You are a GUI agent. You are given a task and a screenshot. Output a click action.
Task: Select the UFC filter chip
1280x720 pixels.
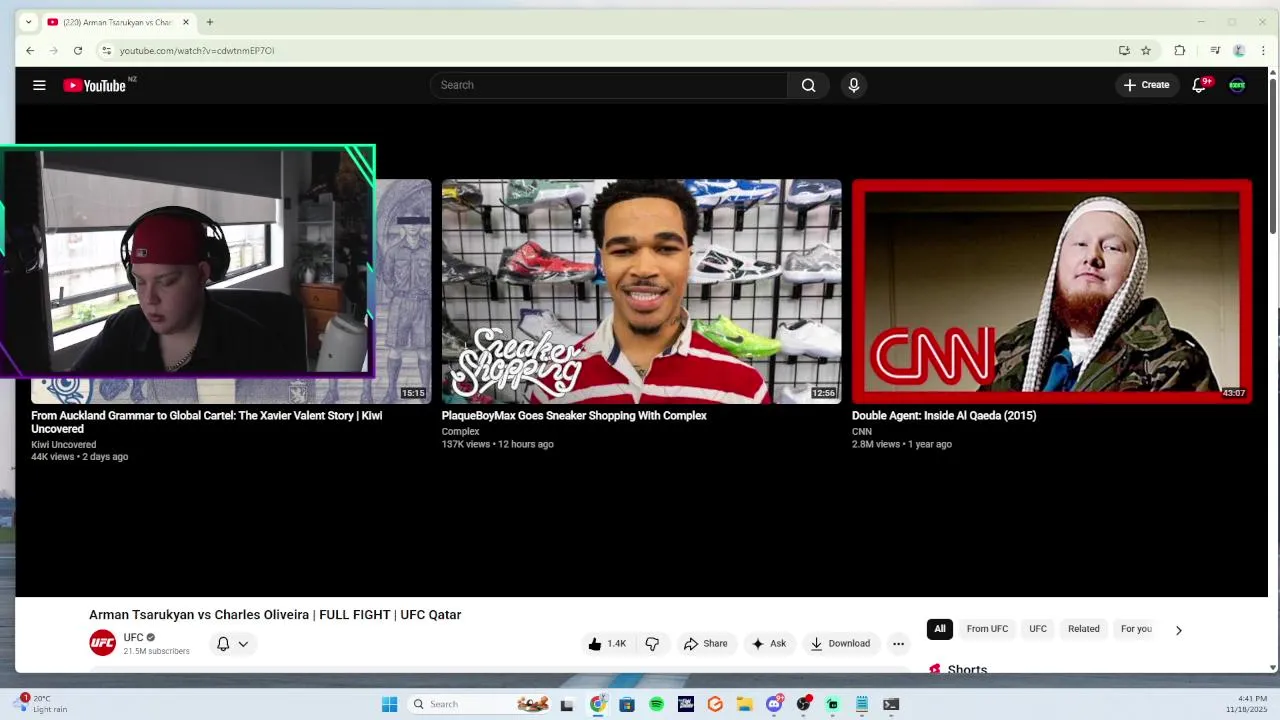coord(1038,629)
